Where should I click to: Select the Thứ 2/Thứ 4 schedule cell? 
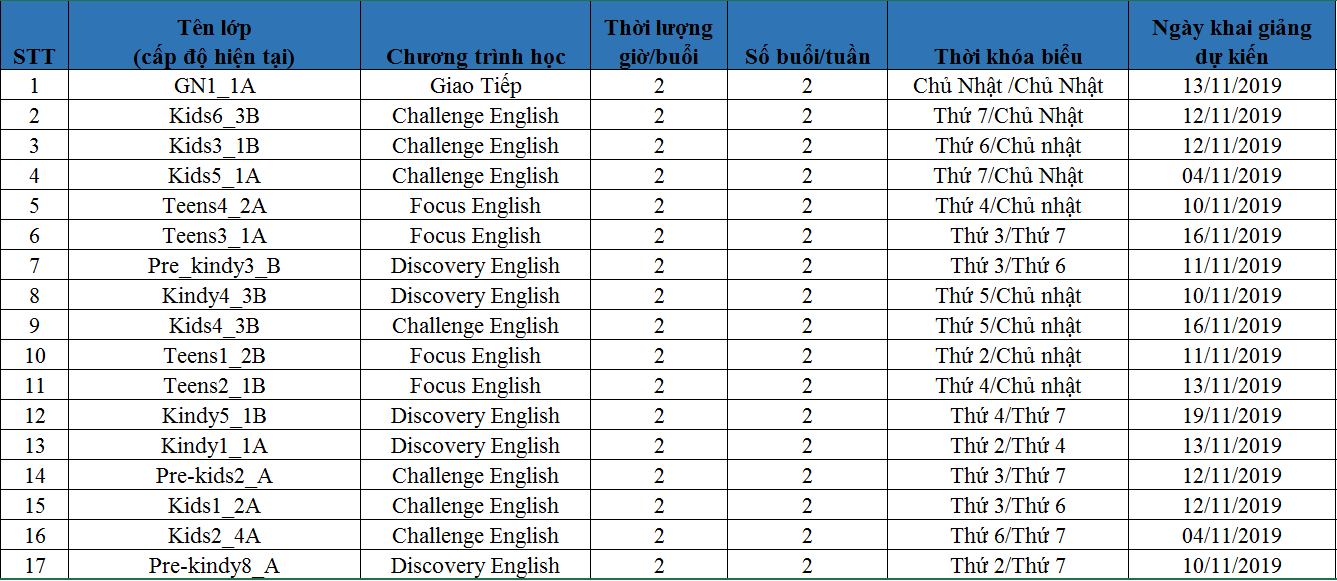pyautogui.click(x=1008, y=446)
